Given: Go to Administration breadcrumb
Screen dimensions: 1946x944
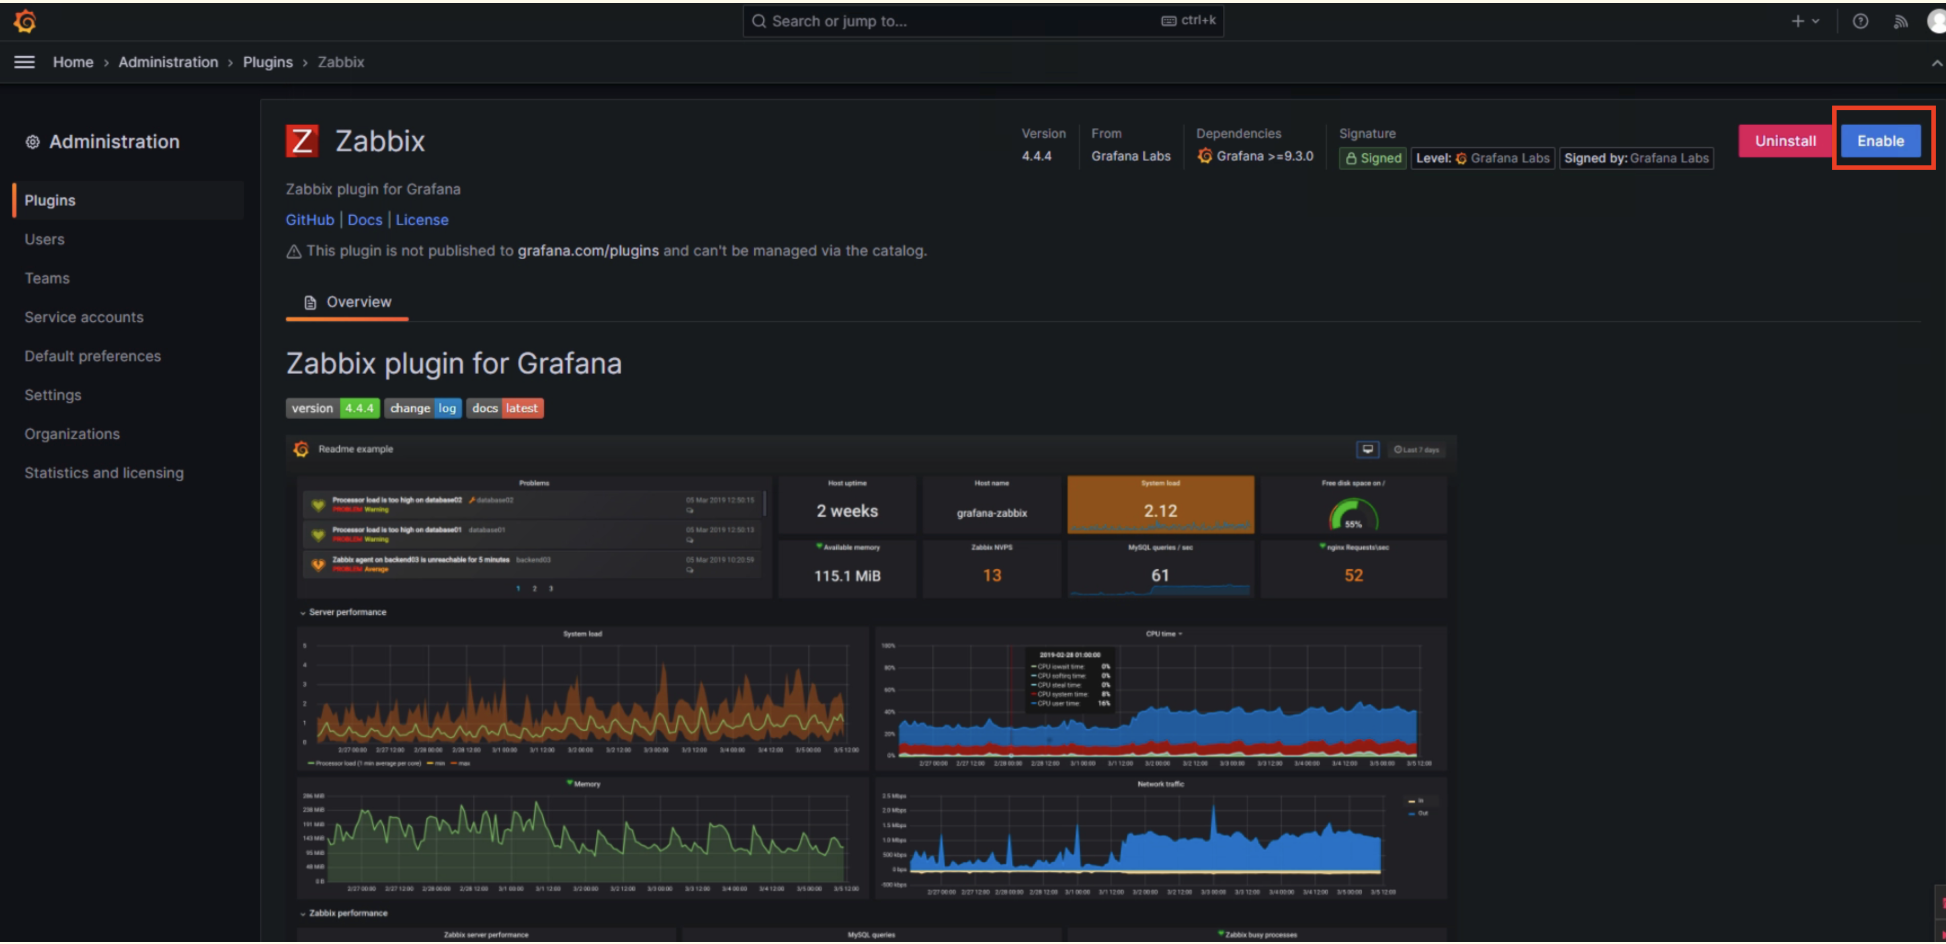Looking at the screenshot, I should click(x=168, y=62).
